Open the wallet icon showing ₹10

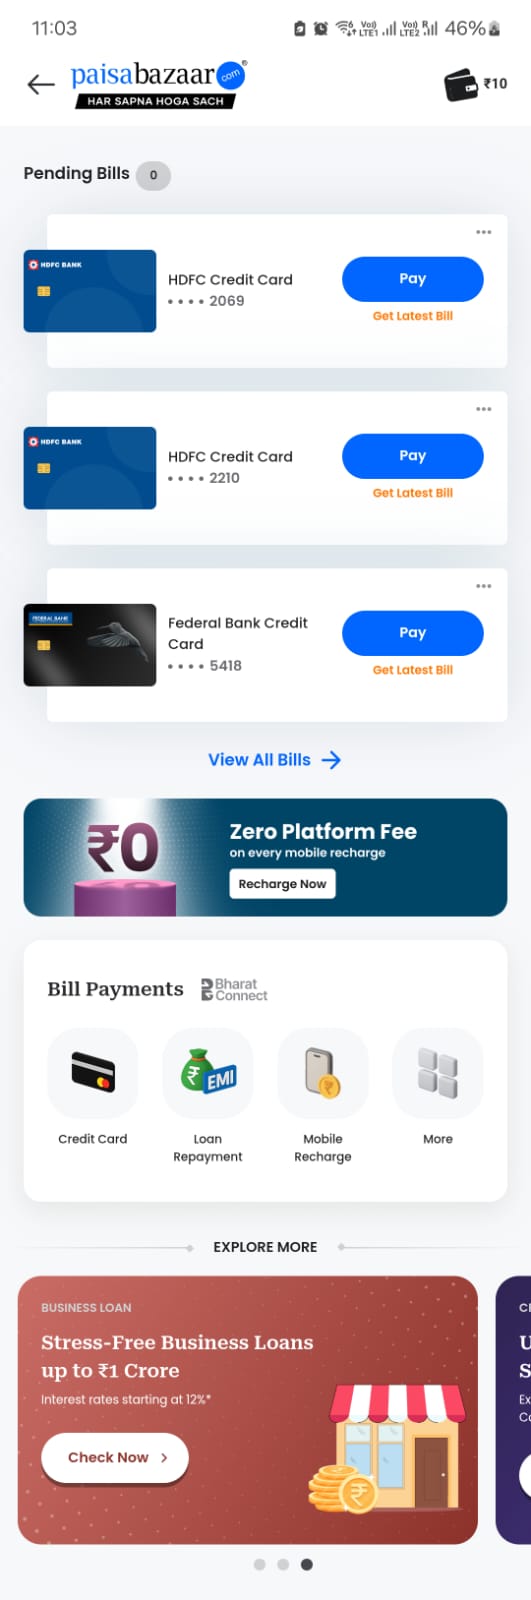pyautogui.click(x=476, y=85)
